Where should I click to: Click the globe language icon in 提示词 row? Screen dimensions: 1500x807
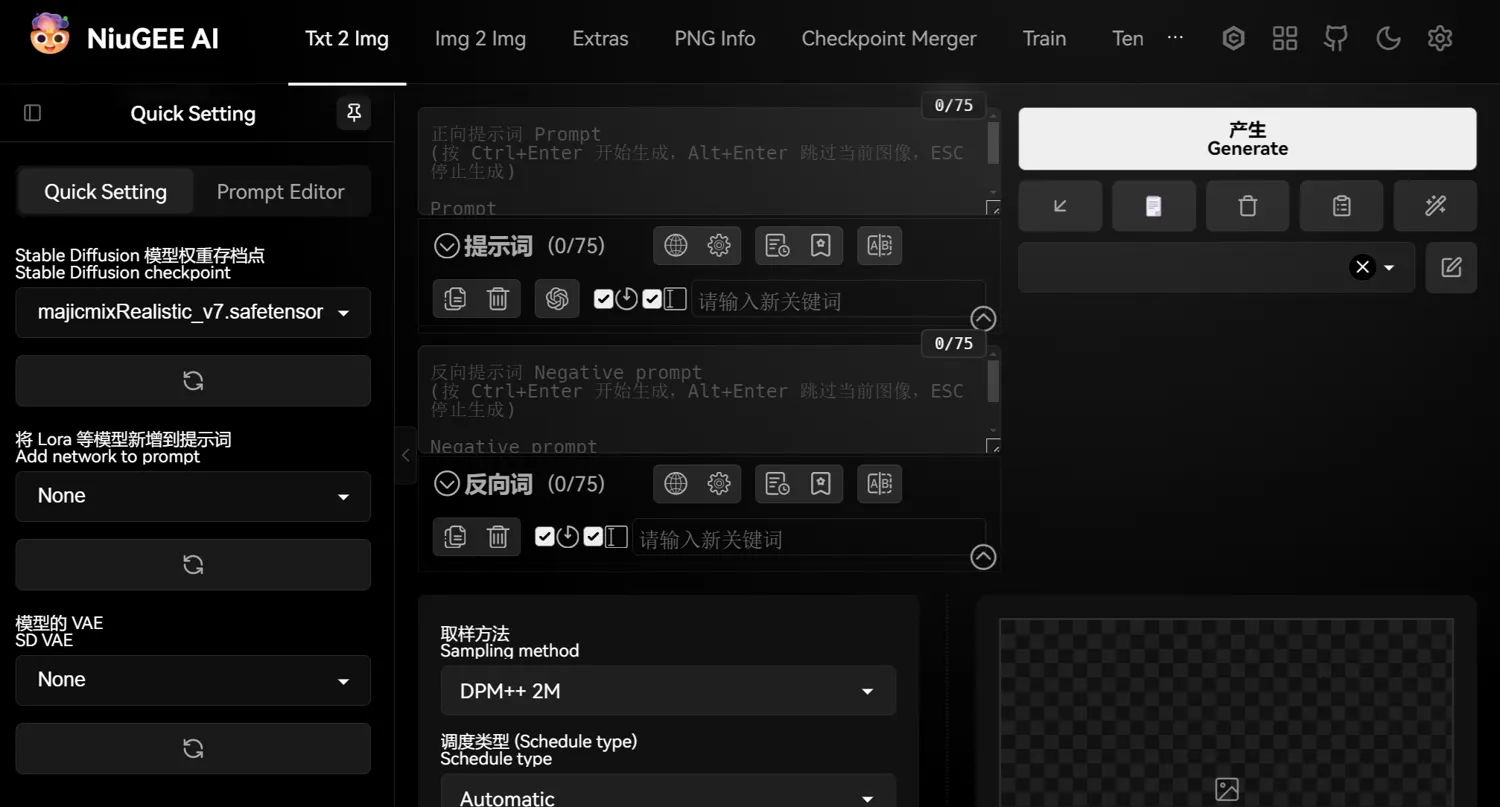click(x=676, y=245)
